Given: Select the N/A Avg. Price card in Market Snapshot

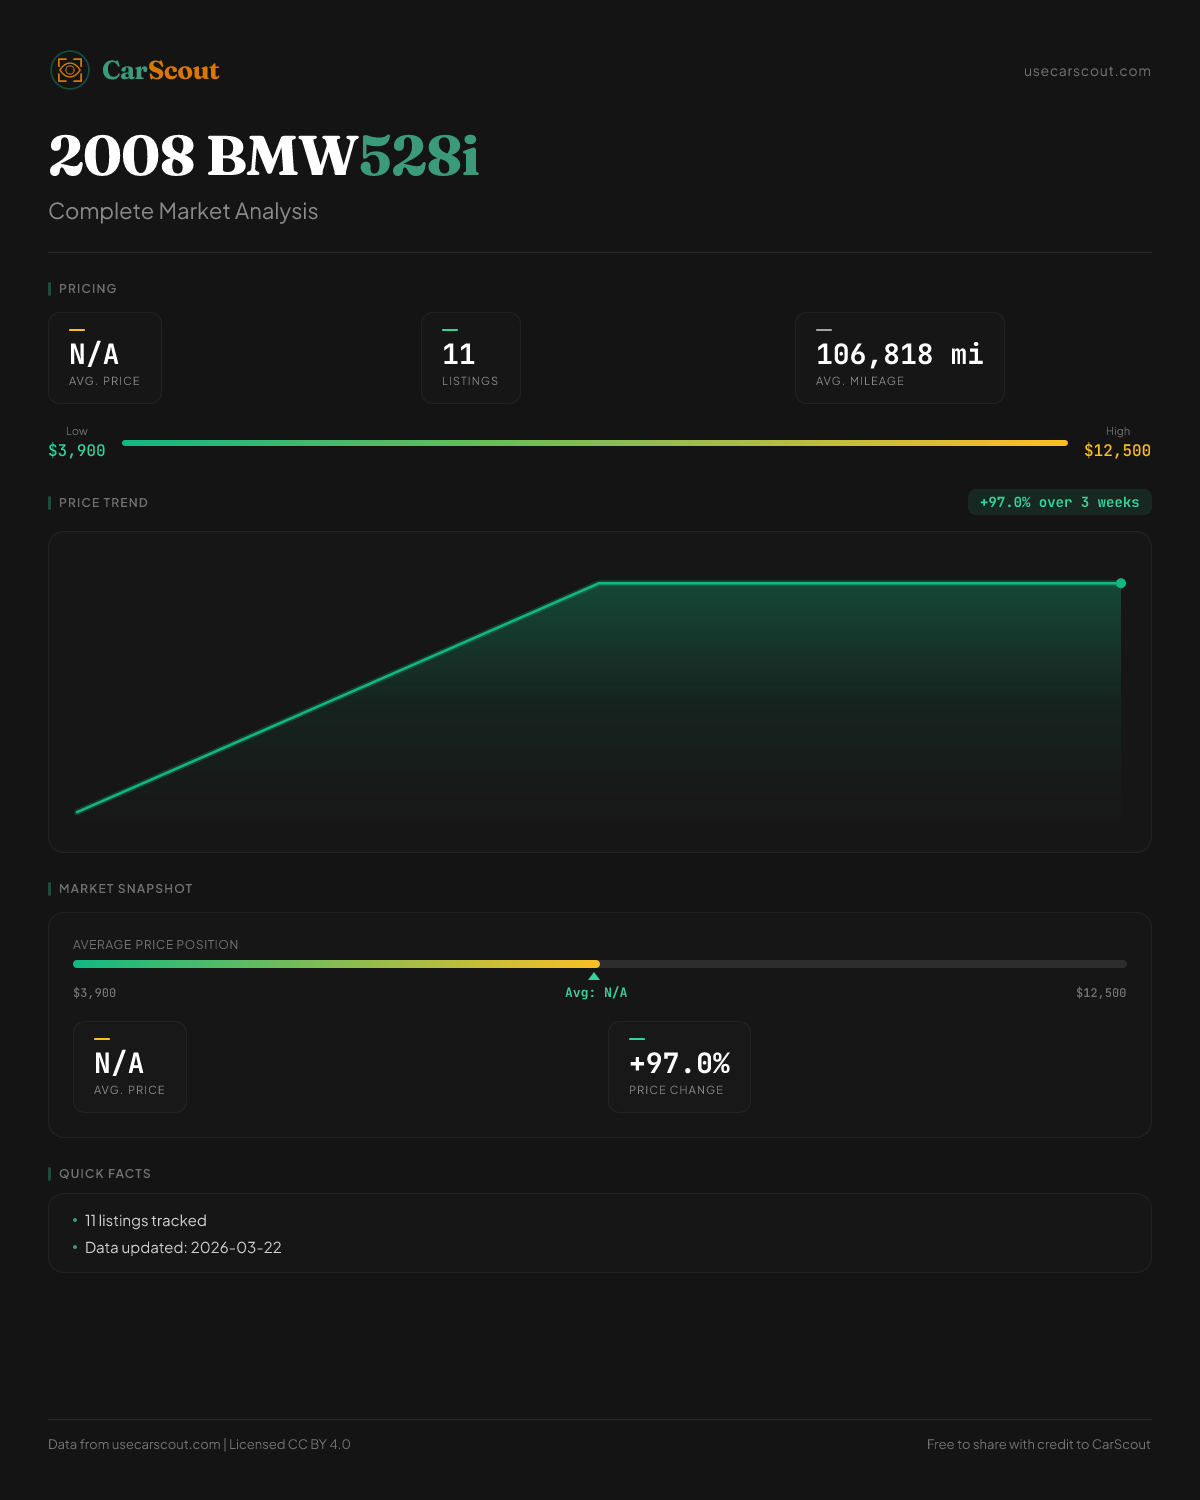Looking at the screenshot, I should click(x=130, y=1067).
